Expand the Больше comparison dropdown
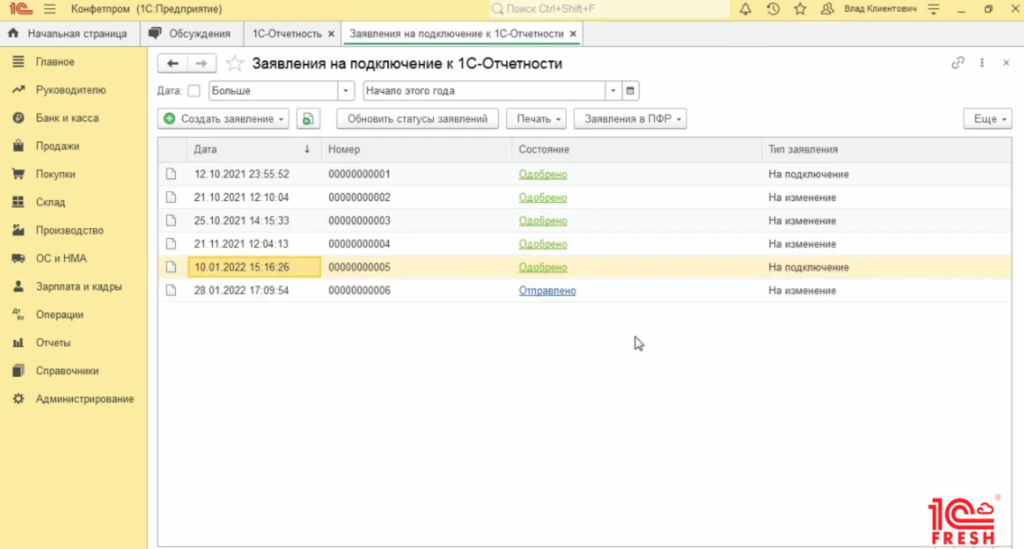1024x549 pixels. tap(345, 91)
